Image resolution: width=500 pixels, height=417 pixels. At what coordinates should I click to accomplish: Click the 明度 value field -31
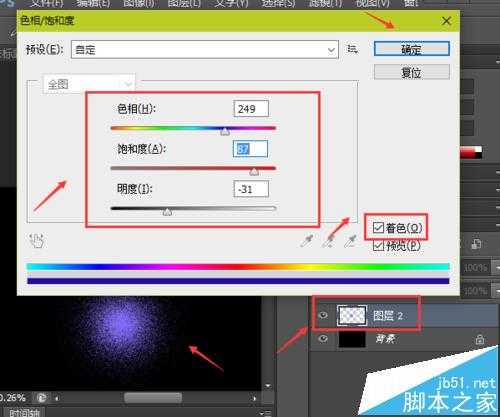pyautogui.click(x=251, y=189)
